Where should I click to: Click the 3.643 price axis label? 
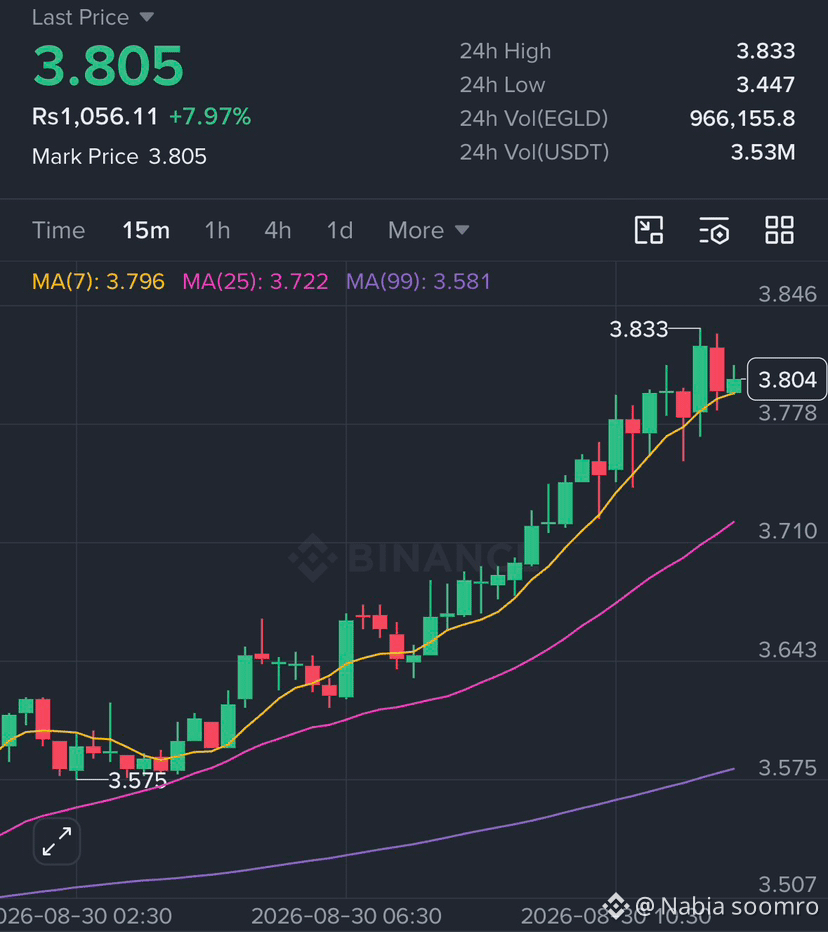[x=788, y=650]
